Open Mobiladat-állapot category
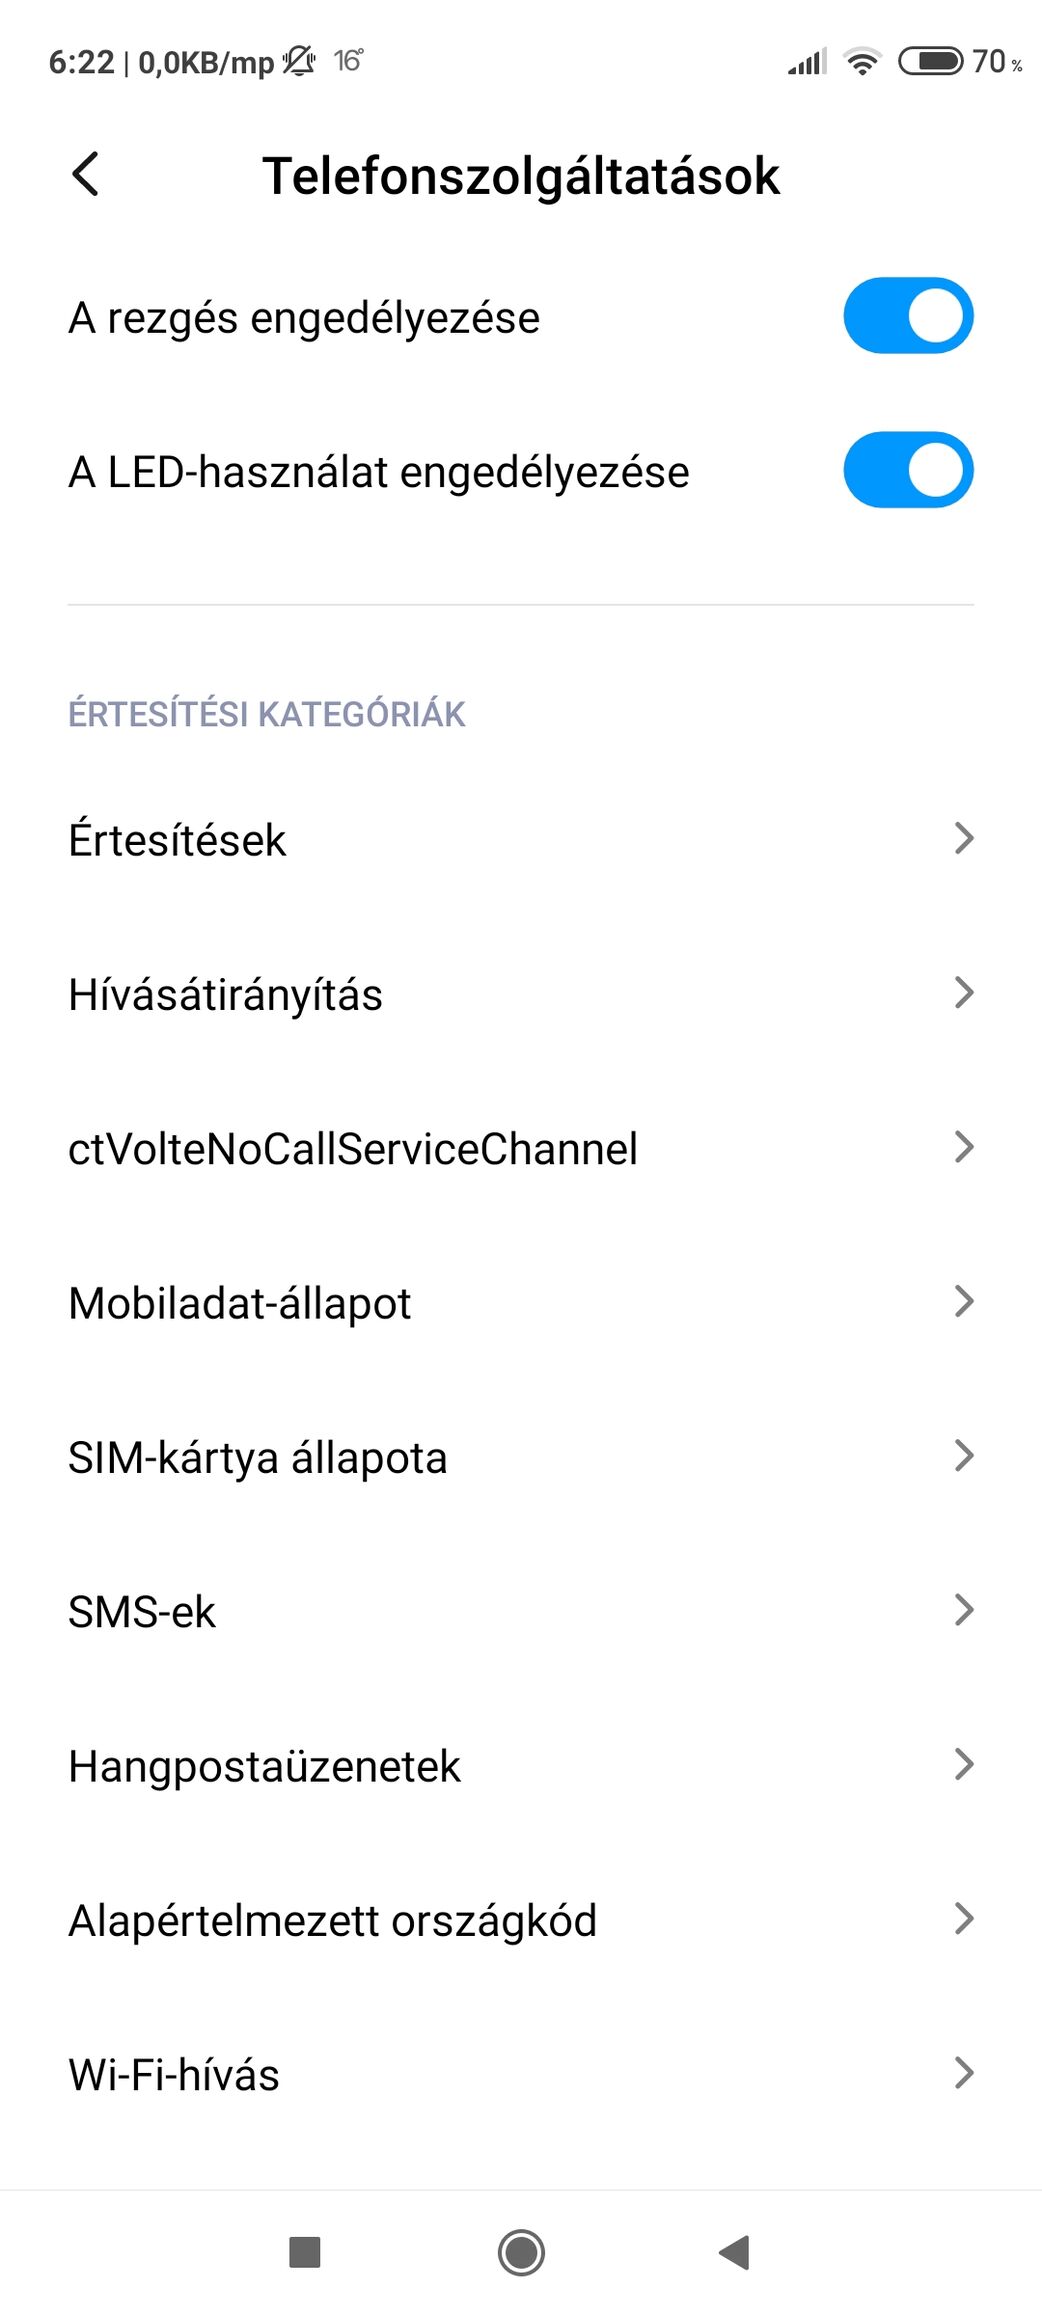Image resolution: width=1042 pixels, height=2315 pixels. click(x=521, y=1302)
